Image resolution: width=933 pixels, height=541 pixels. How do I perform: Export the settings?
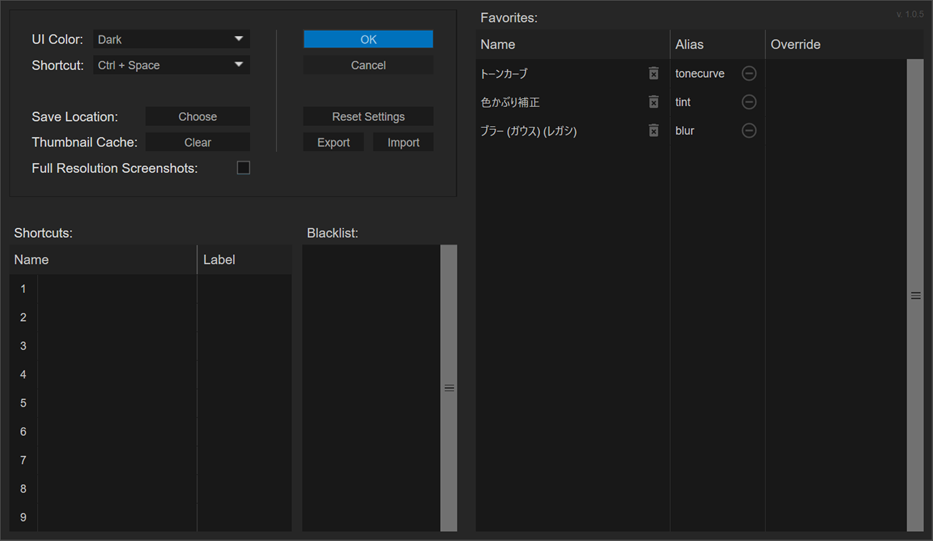333,143
